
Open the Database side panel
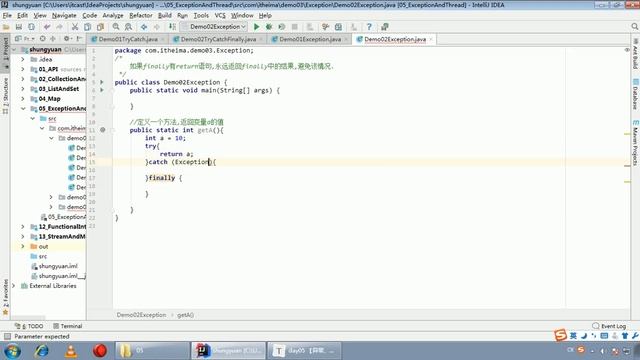coord(635,94)
